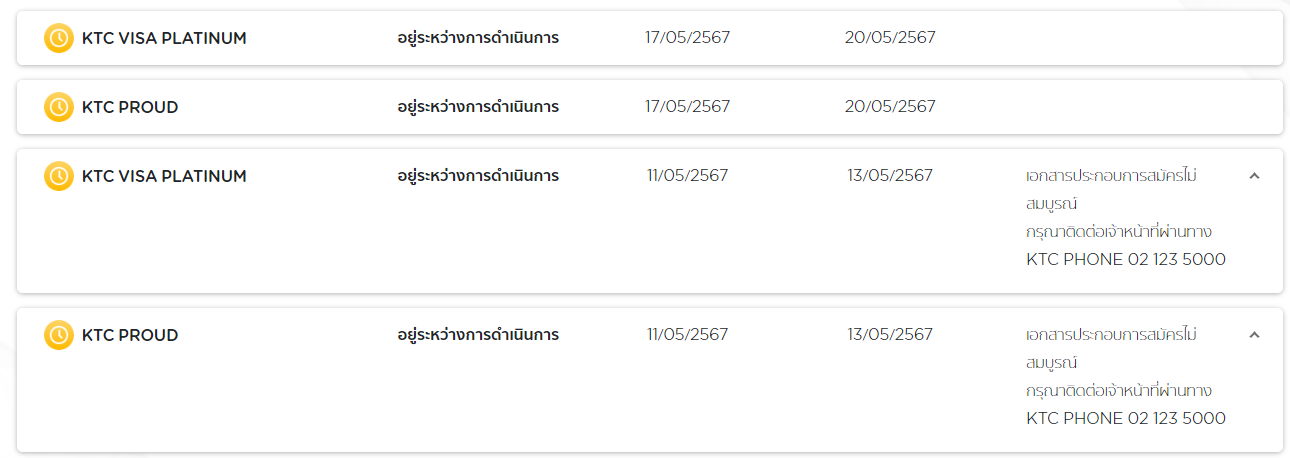Click the clock icon beside KTC PROUD dated 11/05/2567

[59, 335]
